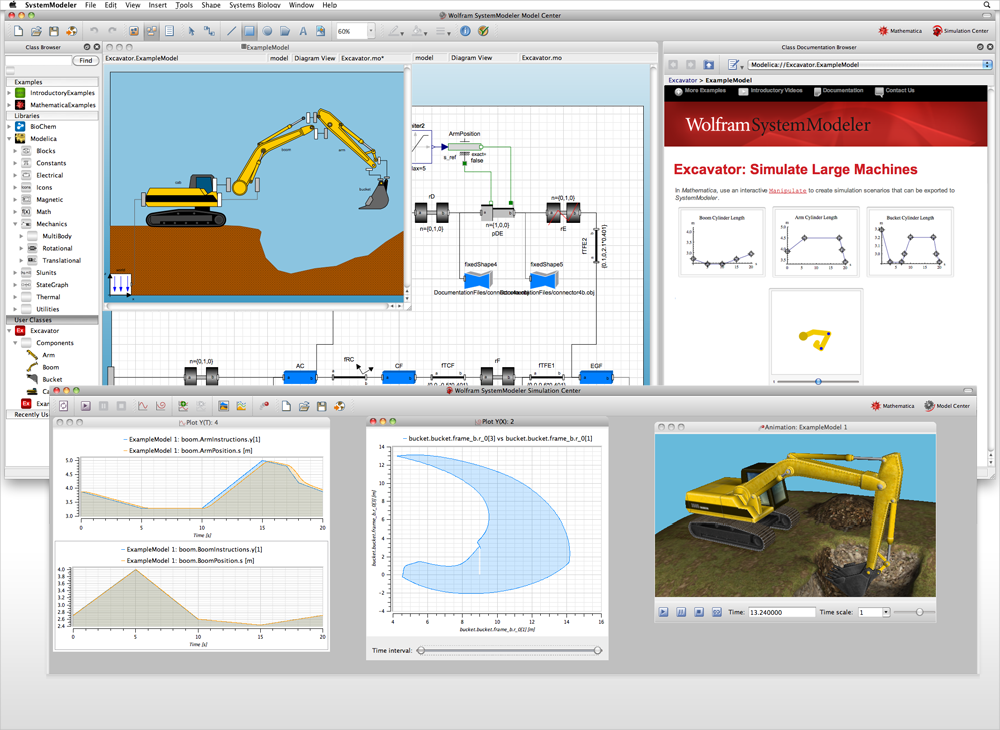Switch to Model Center from Simulation Center
The image size is (1000, 730).
(947, 405)
